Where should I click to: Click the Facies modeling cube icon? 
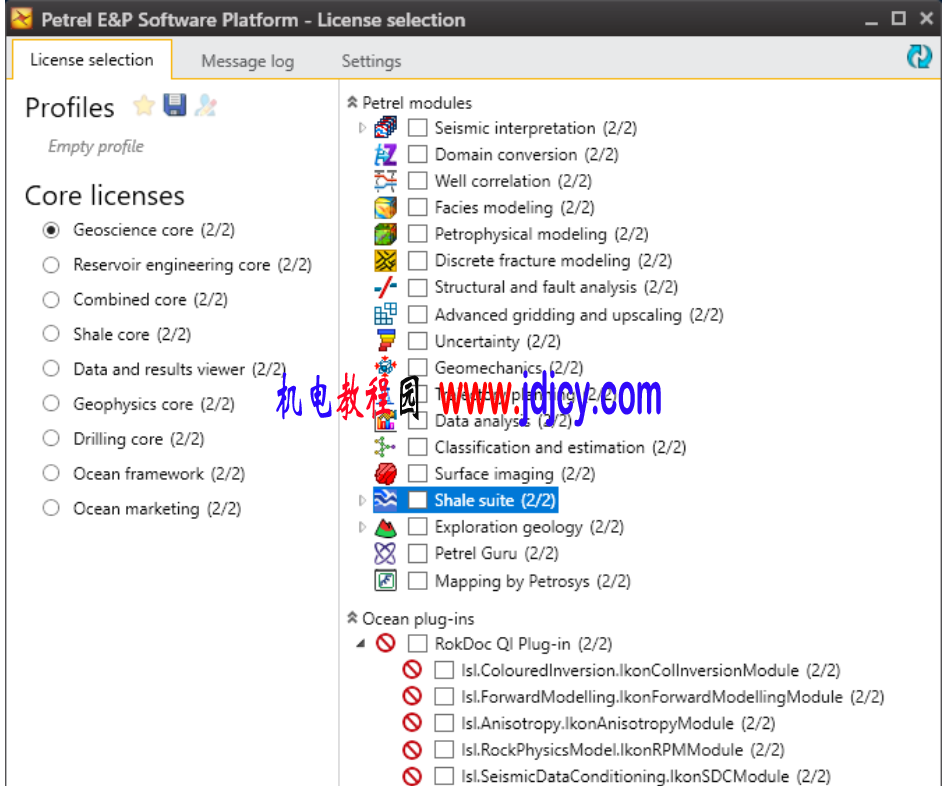tap(385, 207)
